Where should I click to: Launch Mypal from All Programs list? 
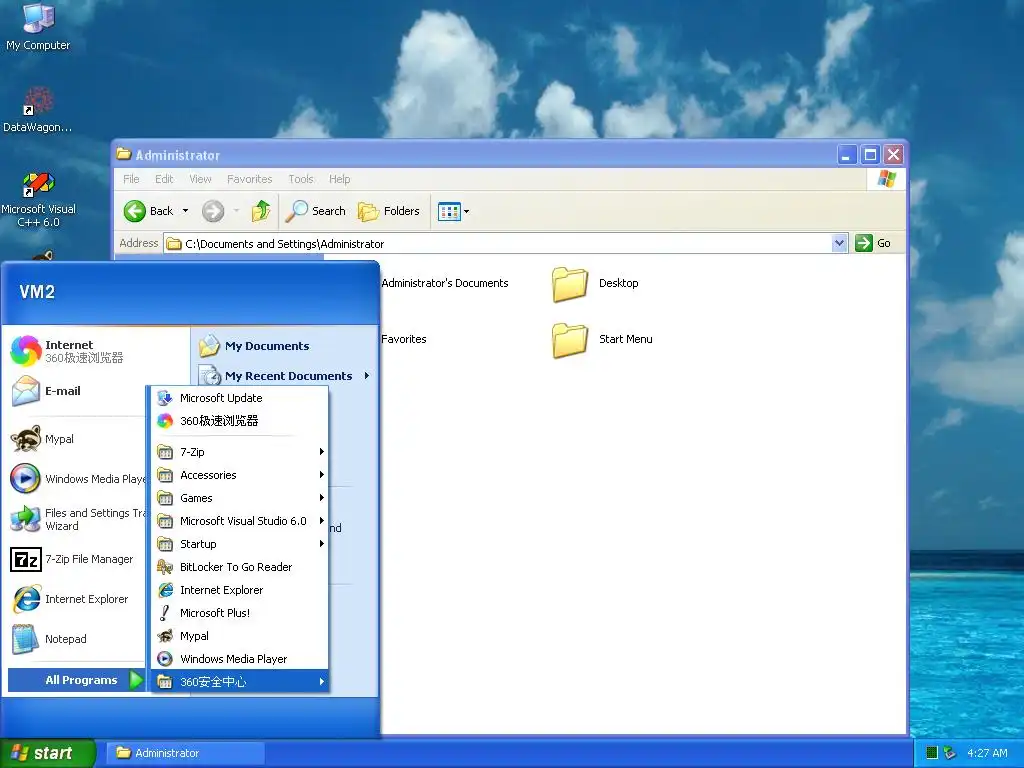tap(240, 635)
